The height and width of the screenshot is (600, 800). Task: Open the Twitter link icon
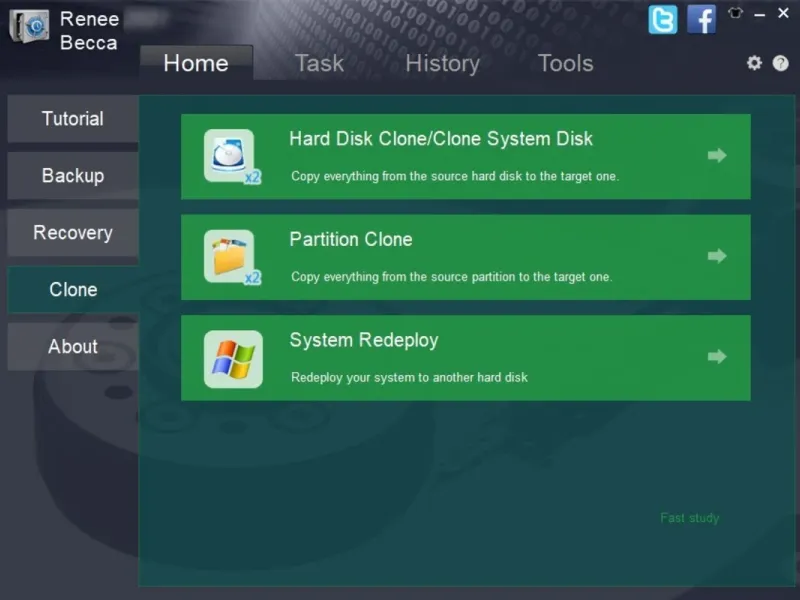[x=663, y=20]
